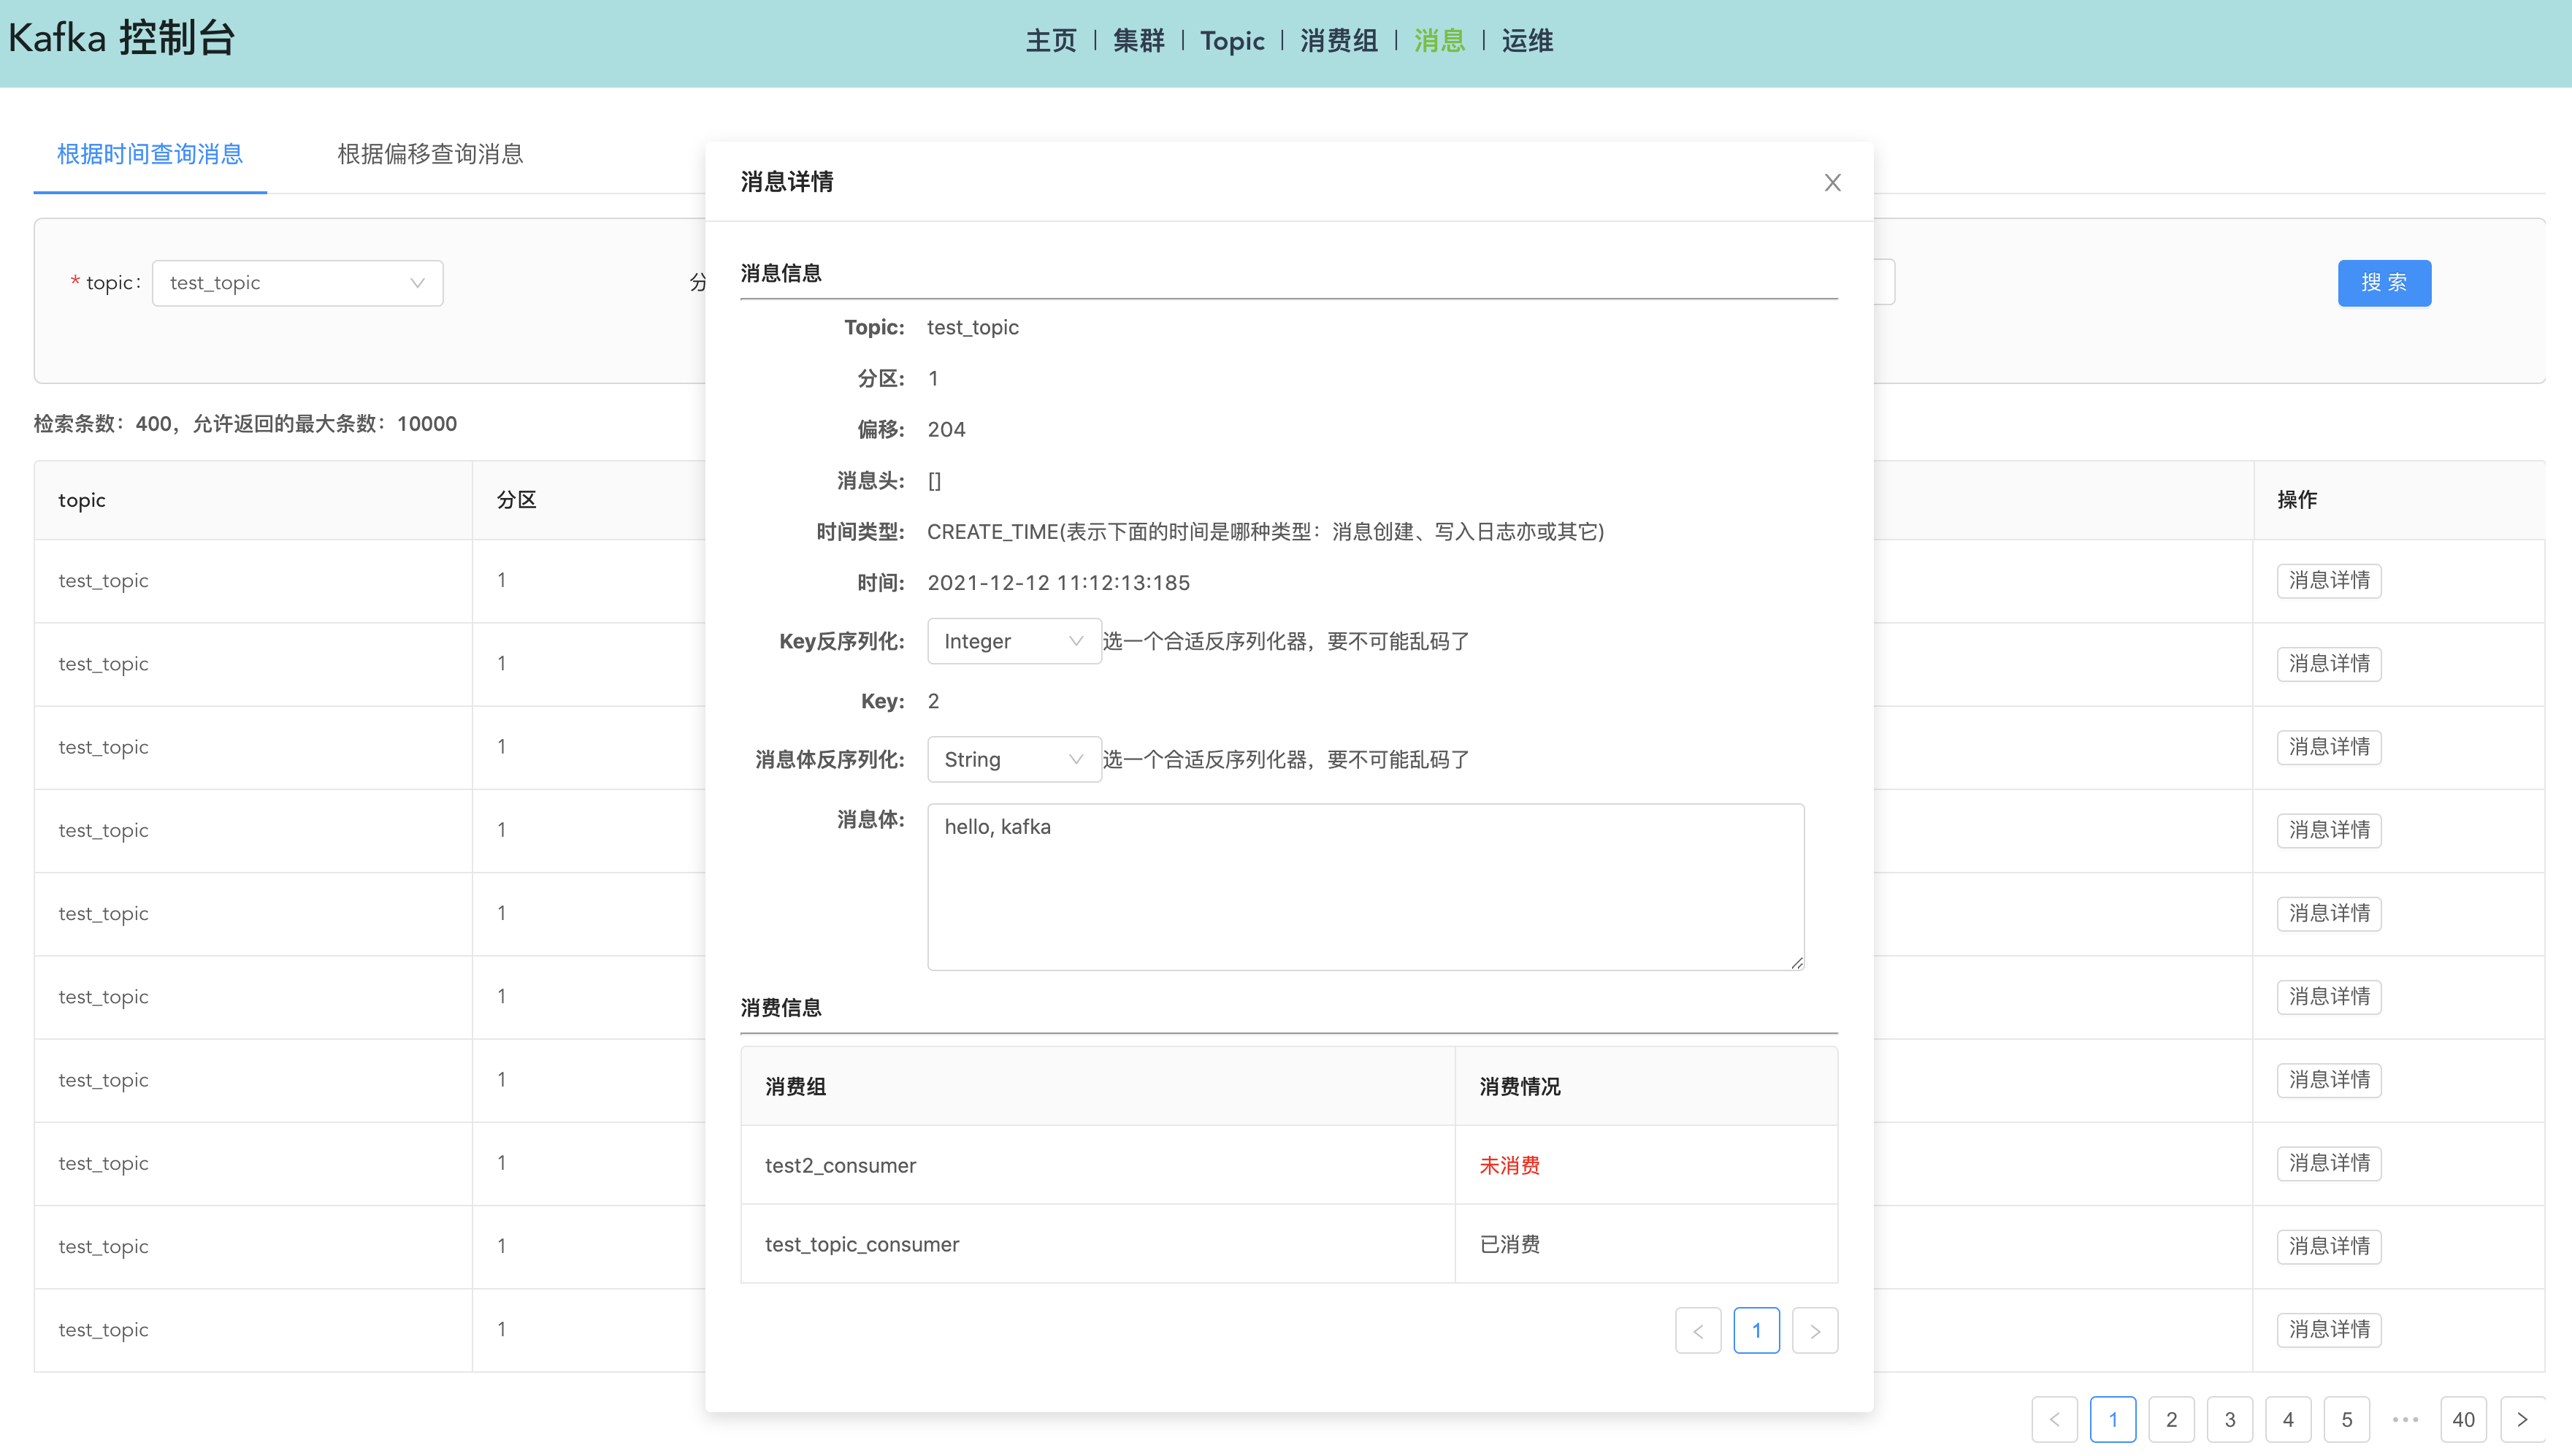Open the topic selection dropdown
This screenshot has width=2572, height=1456.
(x=297, y=283)
